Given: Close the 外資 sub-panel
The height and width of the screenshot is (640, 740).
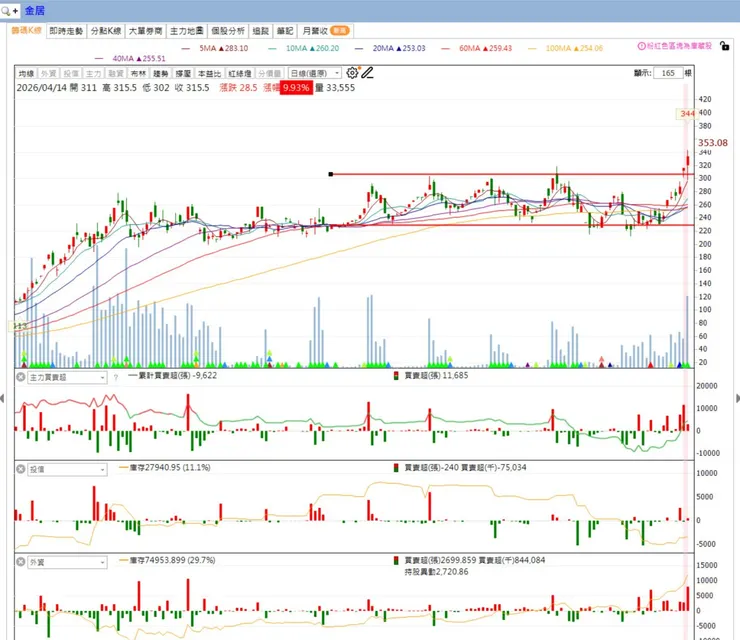Looking at the screenshot, I should click(21, 562).
